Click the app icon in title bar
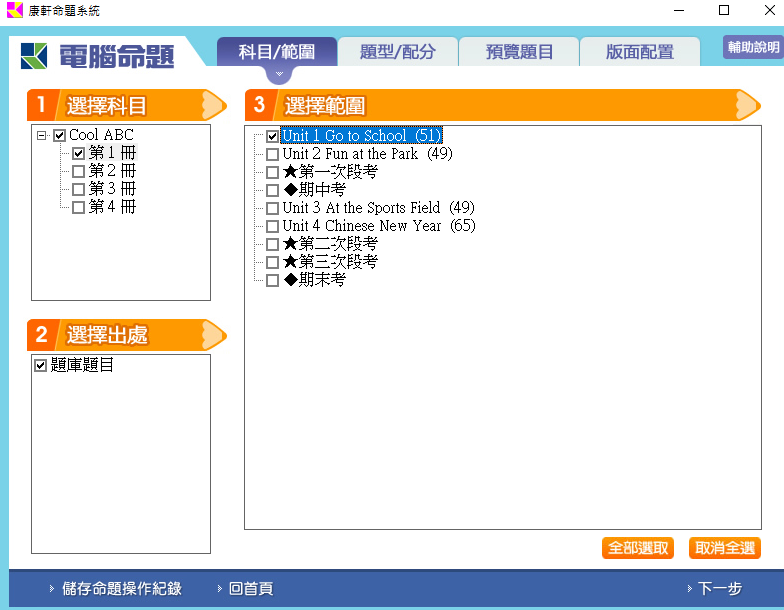Viewport: 784px width, 610px height. pyautogui.click(x=14, y=10)
